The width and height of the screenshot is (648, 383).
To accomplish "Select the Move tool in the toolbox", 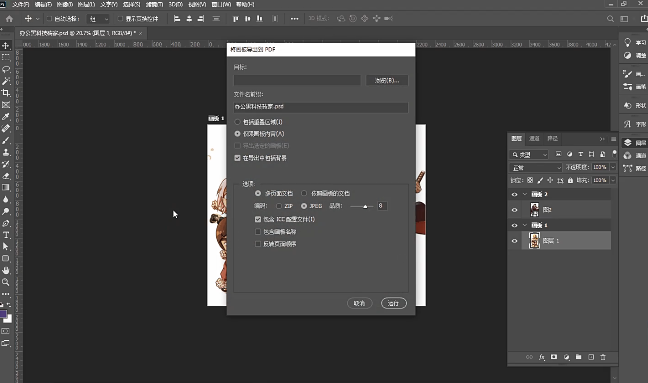I will 6,45.
